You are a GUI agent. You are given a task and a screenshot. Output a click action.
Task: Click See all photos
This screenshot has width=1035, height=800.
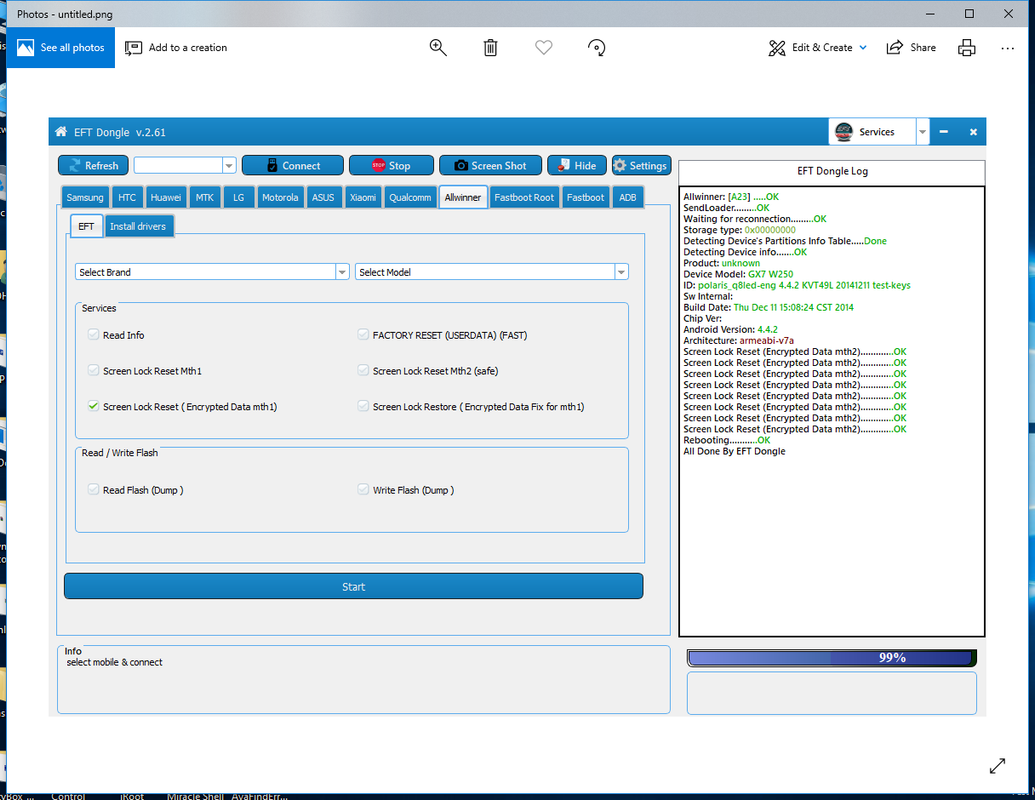pos(61,48)
